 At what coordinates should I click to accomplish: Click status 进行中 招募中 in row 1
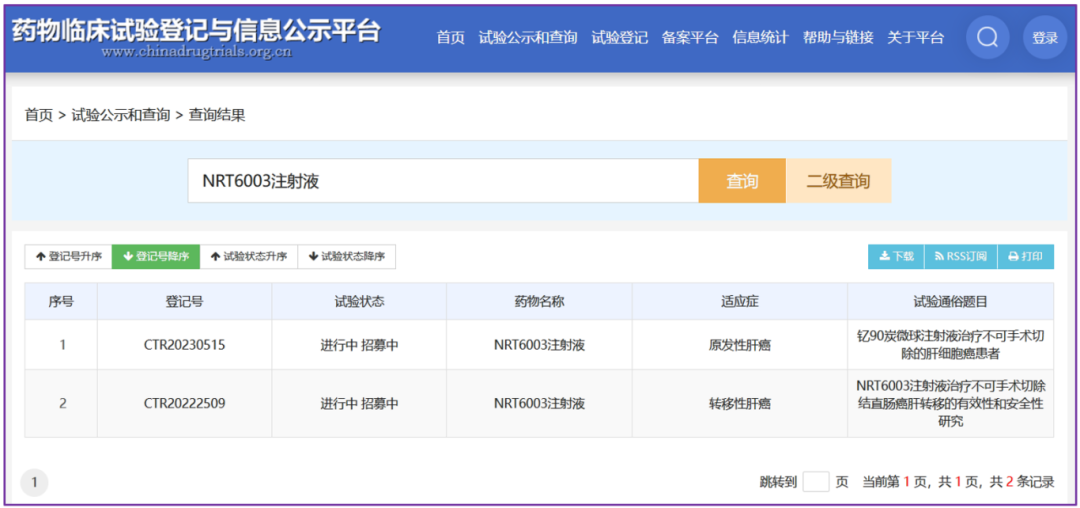click(x=359, y=345)
